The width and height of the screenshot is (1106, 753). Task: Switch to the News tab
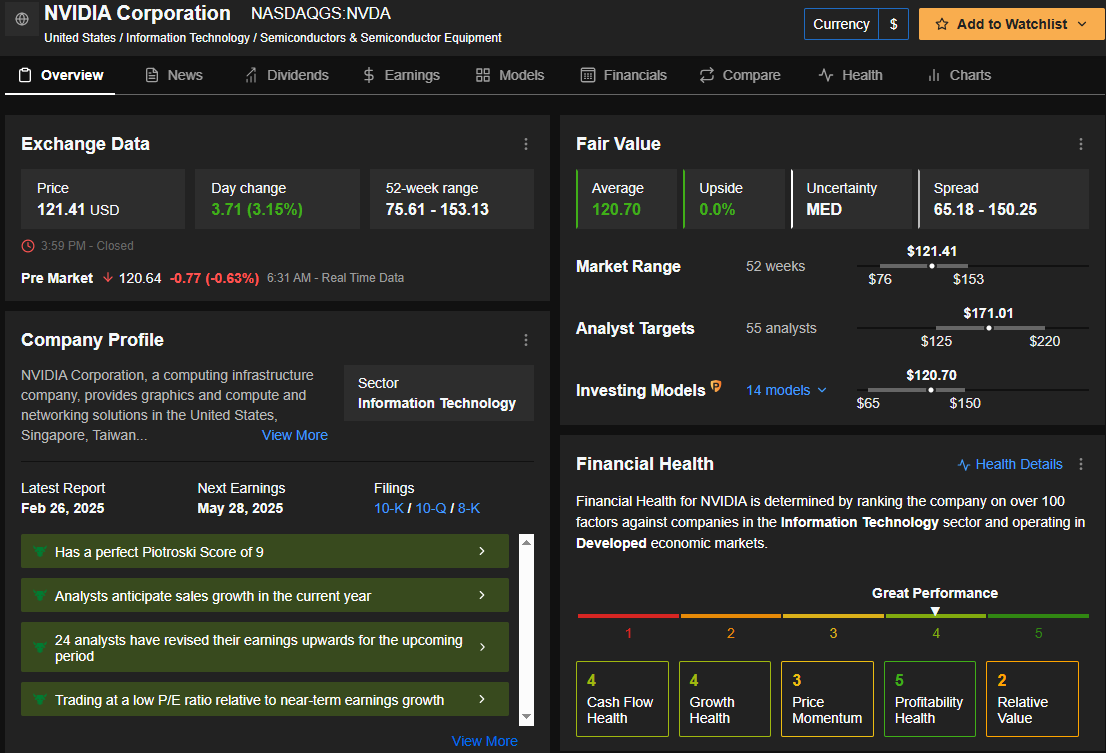coord(174,75)
